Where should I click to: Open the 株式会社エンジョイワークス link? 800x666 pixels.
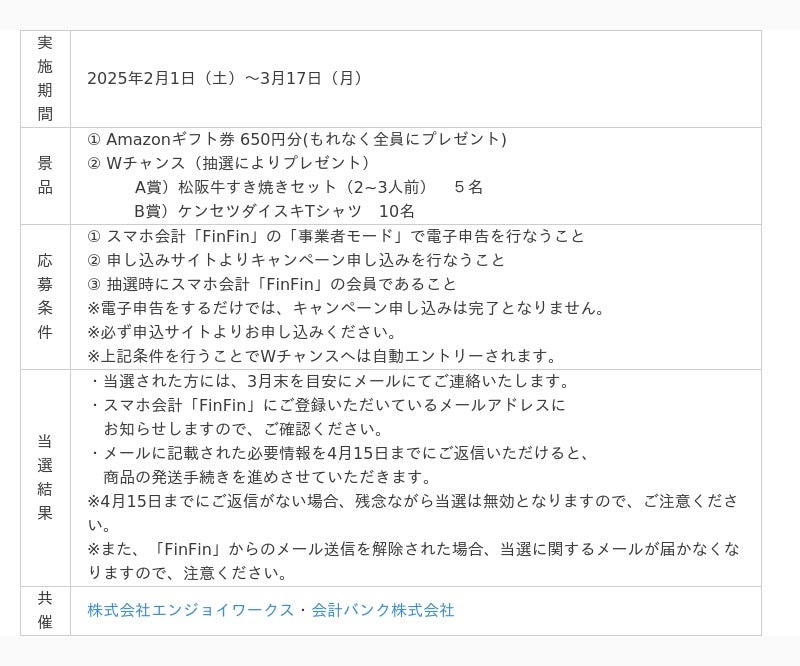click(x=190, y=610)
